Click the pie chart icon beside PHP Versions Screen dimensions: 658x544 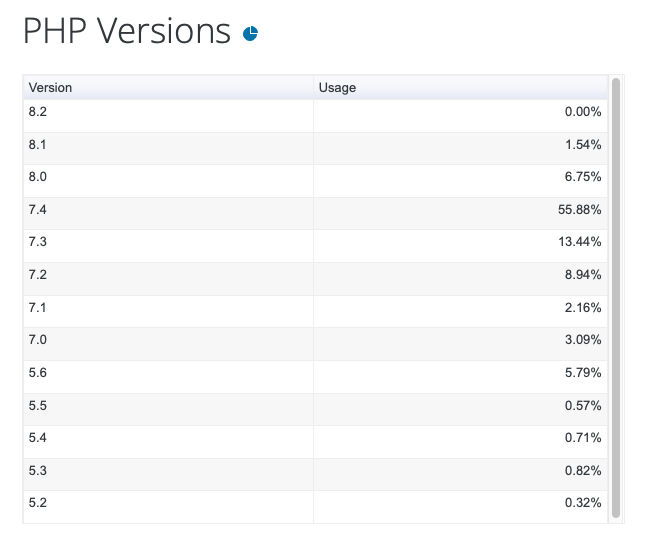(x=251, y=34)
